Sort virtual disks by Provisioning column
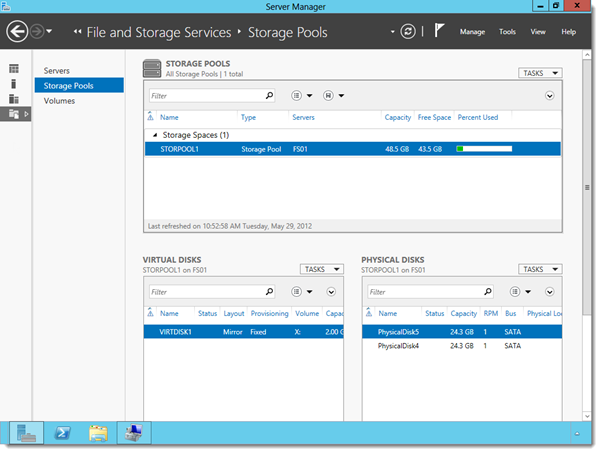600x453 pixels. click(x=269, y=313)
